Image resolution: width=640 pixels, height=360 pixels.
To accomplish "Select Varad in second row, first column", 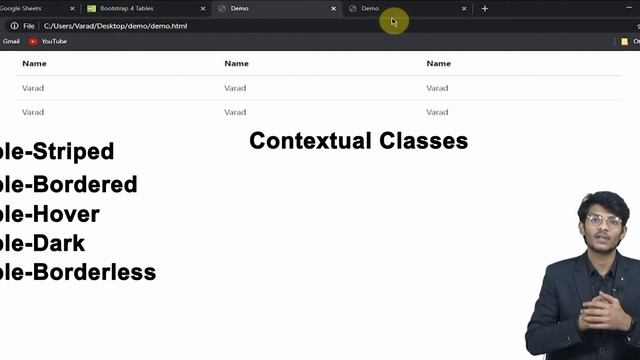I will (x=33, y=112).
